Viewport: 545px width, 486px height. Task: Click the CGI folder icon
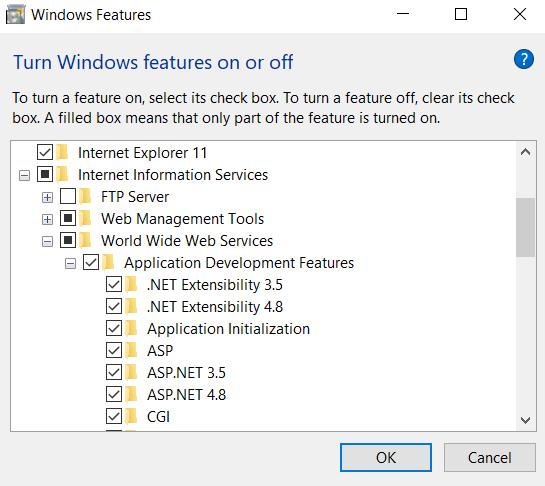point(132,416)
